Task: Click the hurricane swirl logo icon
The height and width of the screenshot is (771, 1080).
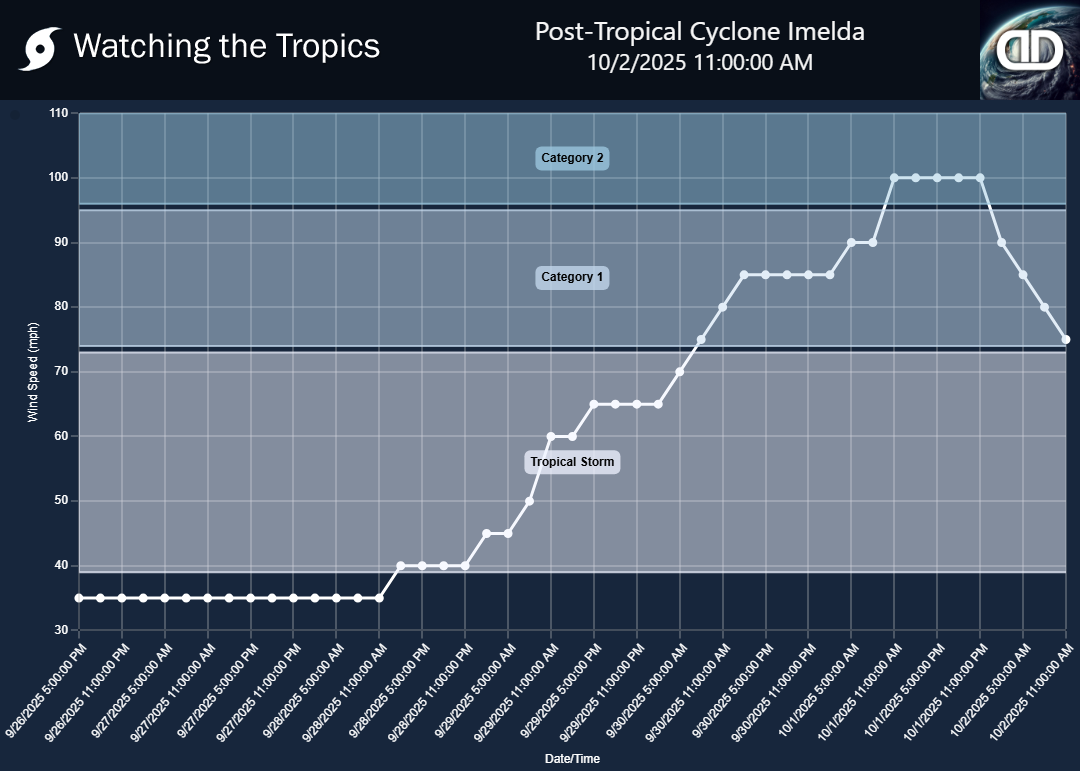Action: [38, 49]
